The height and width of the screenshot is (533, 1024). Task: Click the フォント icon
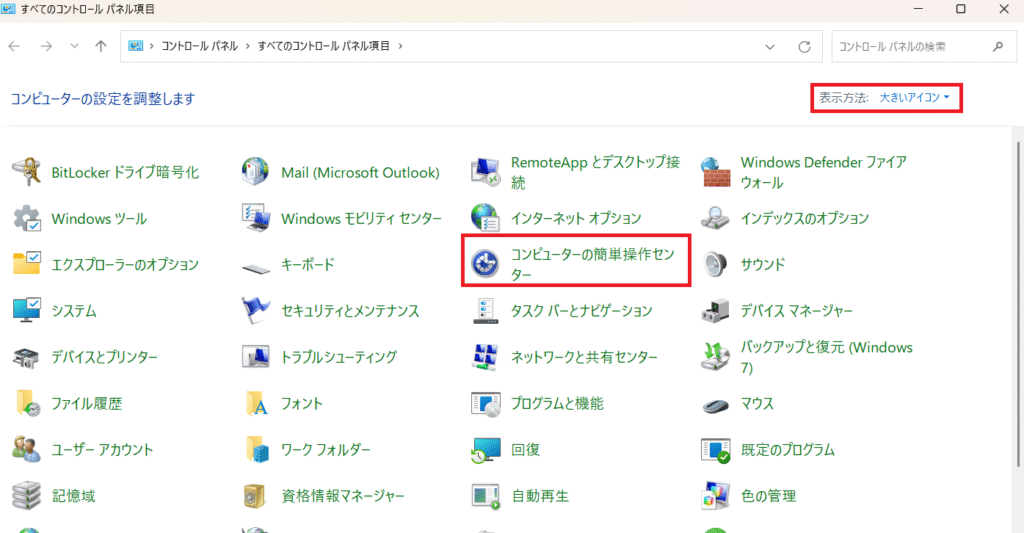coord(255,403)
